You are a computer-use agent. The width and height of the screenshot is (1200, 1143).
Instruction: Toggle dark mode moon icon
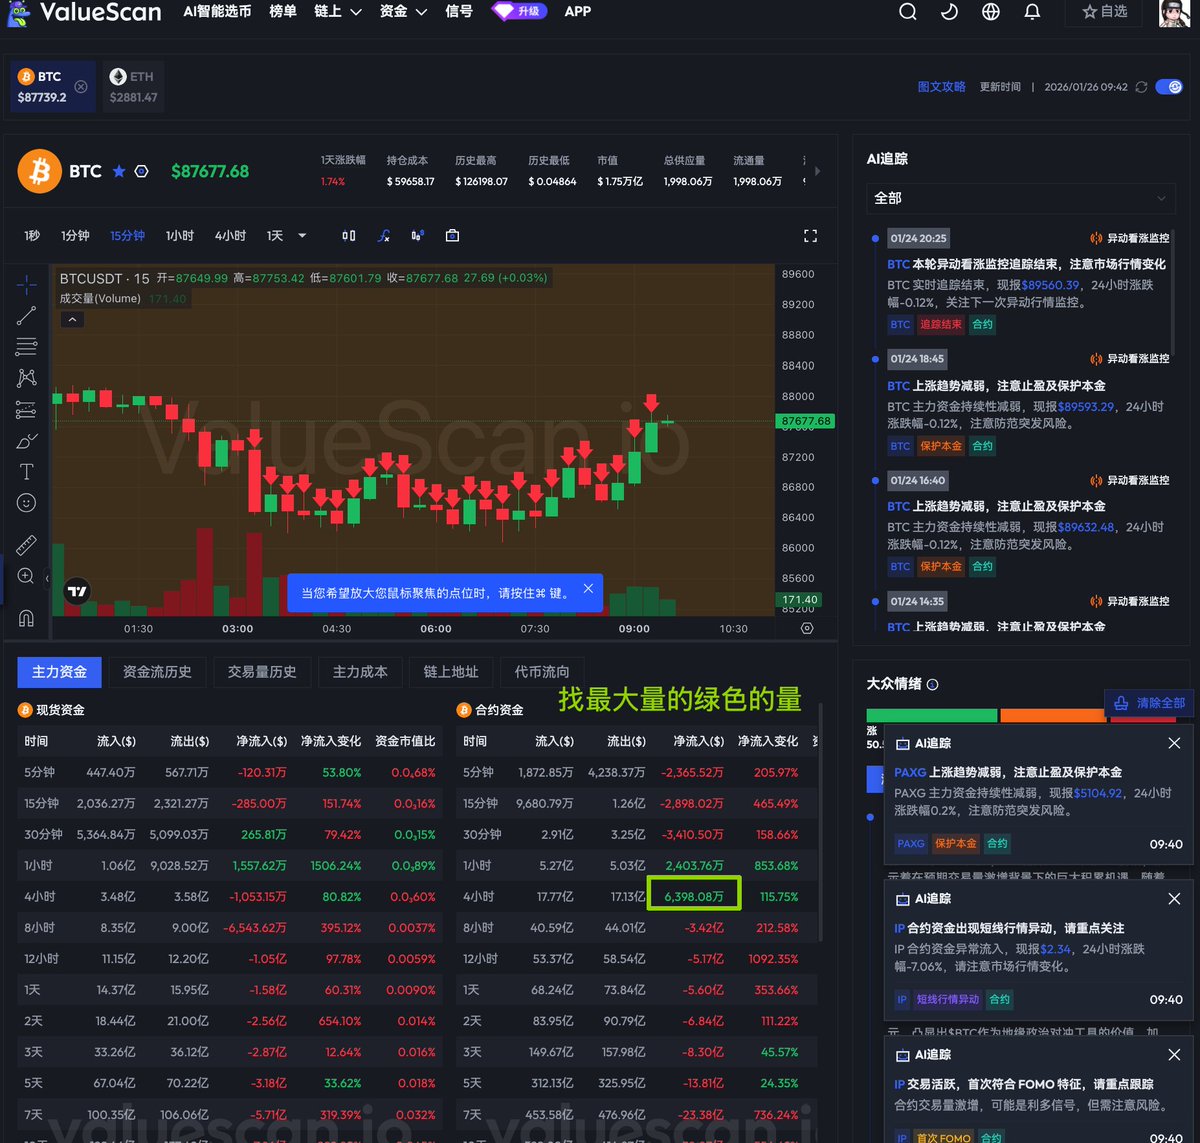tap(950, 12)
